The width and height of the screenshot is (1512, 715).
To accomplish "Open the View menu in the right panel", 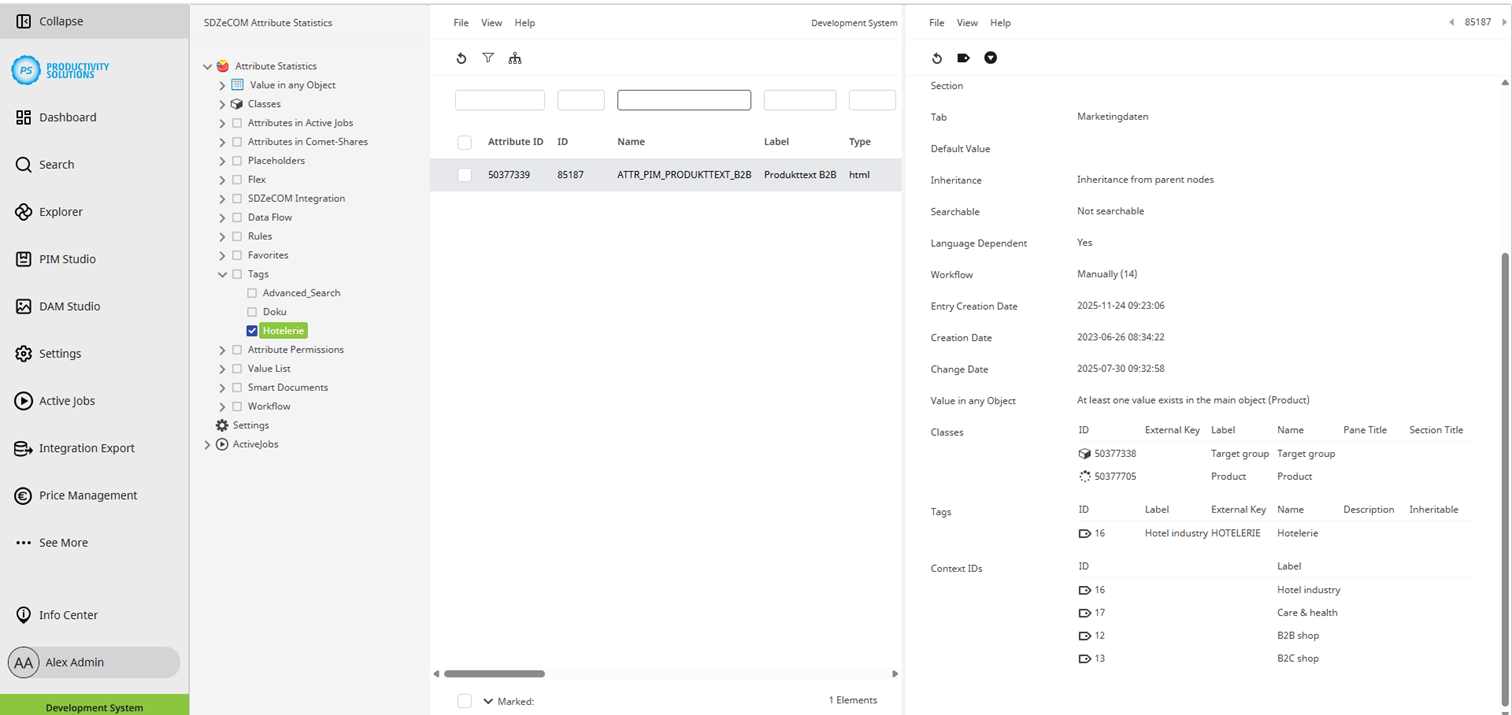I will 967,22.
